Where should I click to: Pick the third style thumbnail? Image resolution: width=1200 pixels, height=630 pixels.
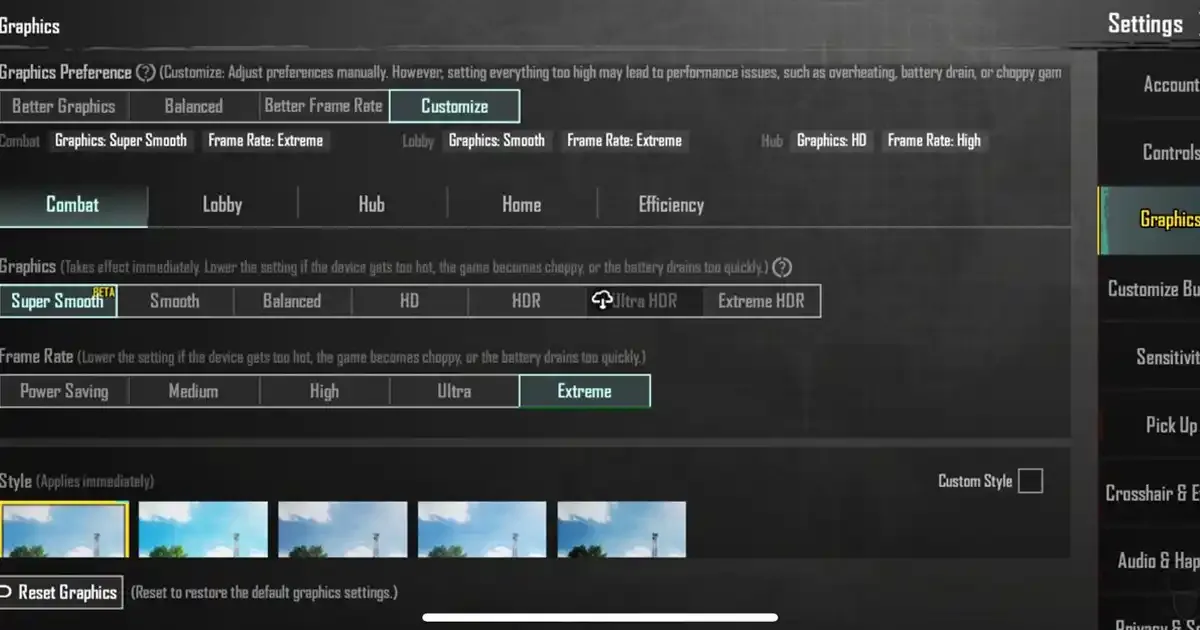[x=342, y=529]
